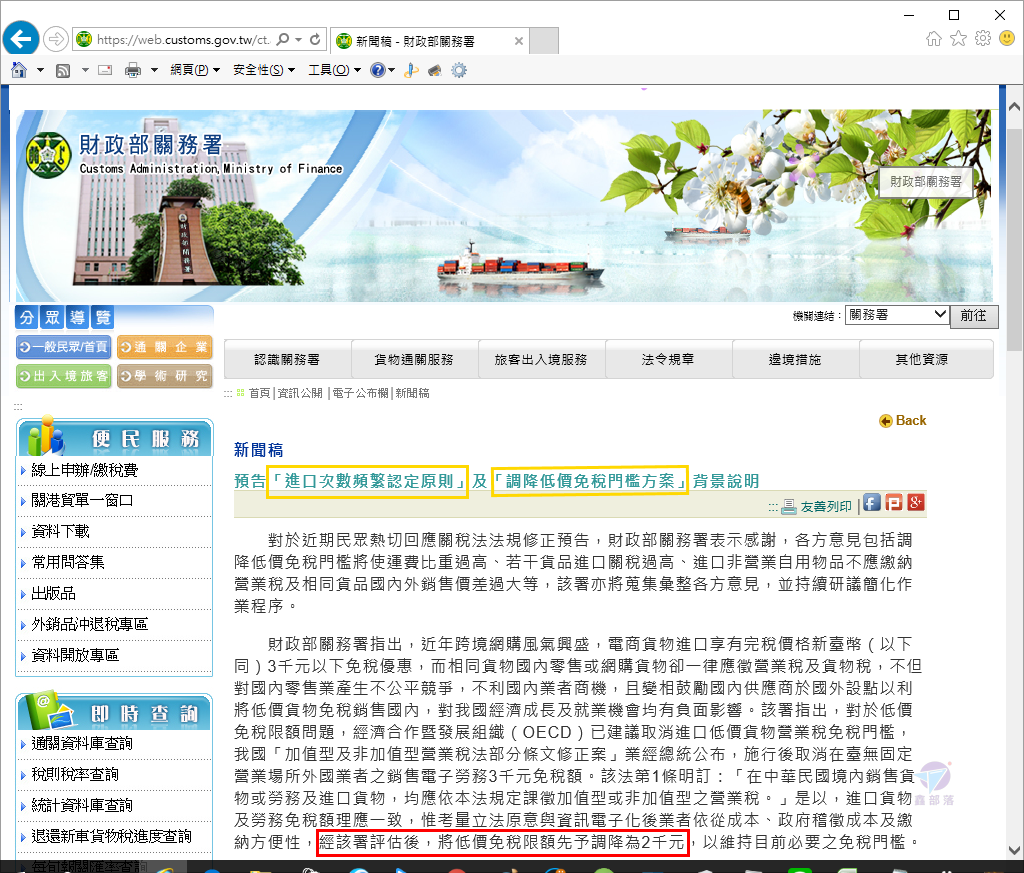
Task: Click the customs agency emblem logo
Action: point(48,155)
